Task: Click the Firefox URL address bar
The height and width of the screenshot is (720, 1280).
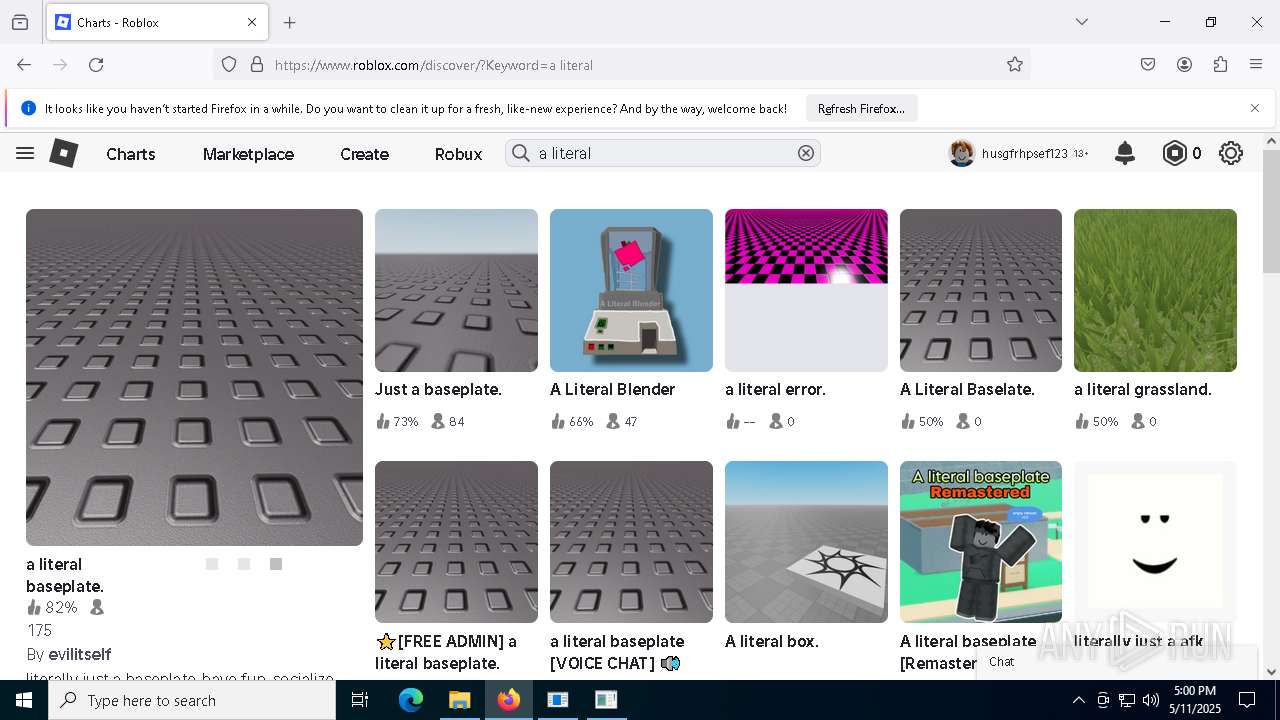Action: coord(620,64)
